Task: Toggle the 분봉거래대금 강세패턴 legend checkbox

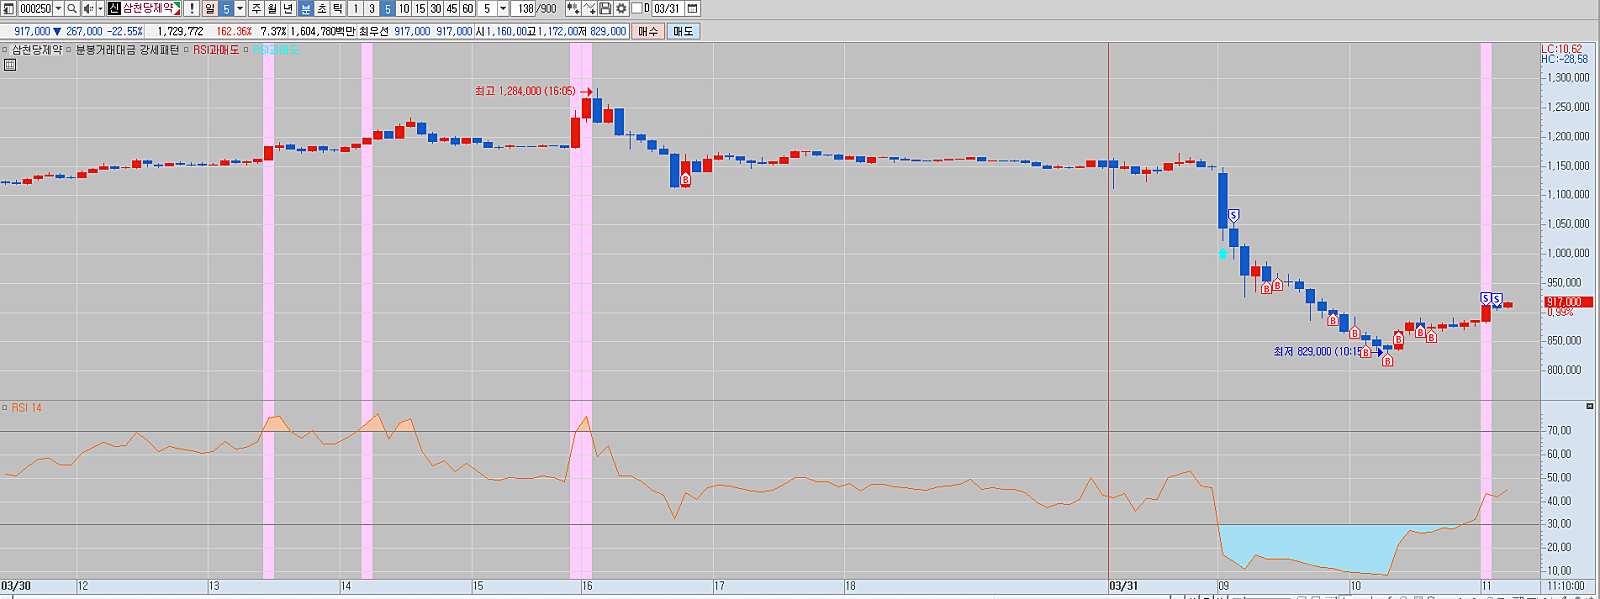Action: 70,49
